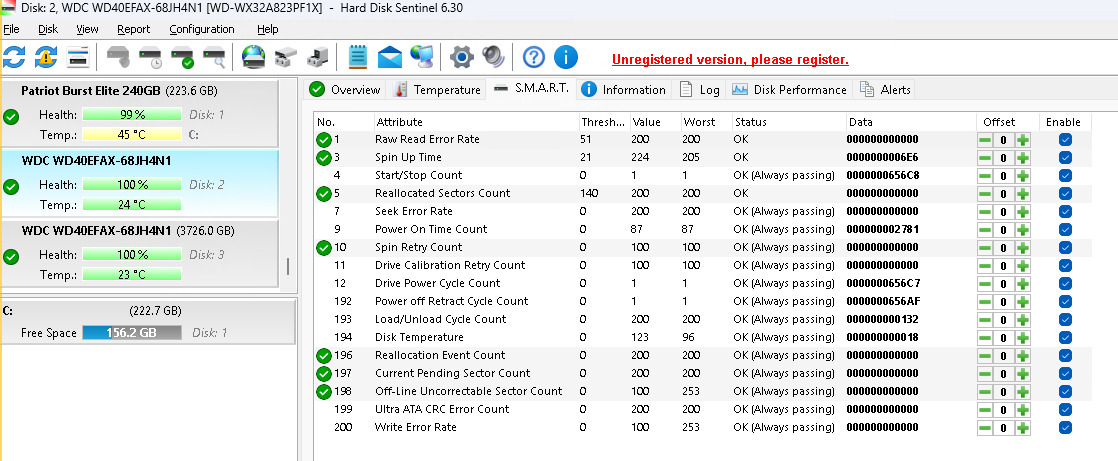Sort by the Status column header
Image resolution: width=1118 pixels, height=461 pixels.
point(789,122)
